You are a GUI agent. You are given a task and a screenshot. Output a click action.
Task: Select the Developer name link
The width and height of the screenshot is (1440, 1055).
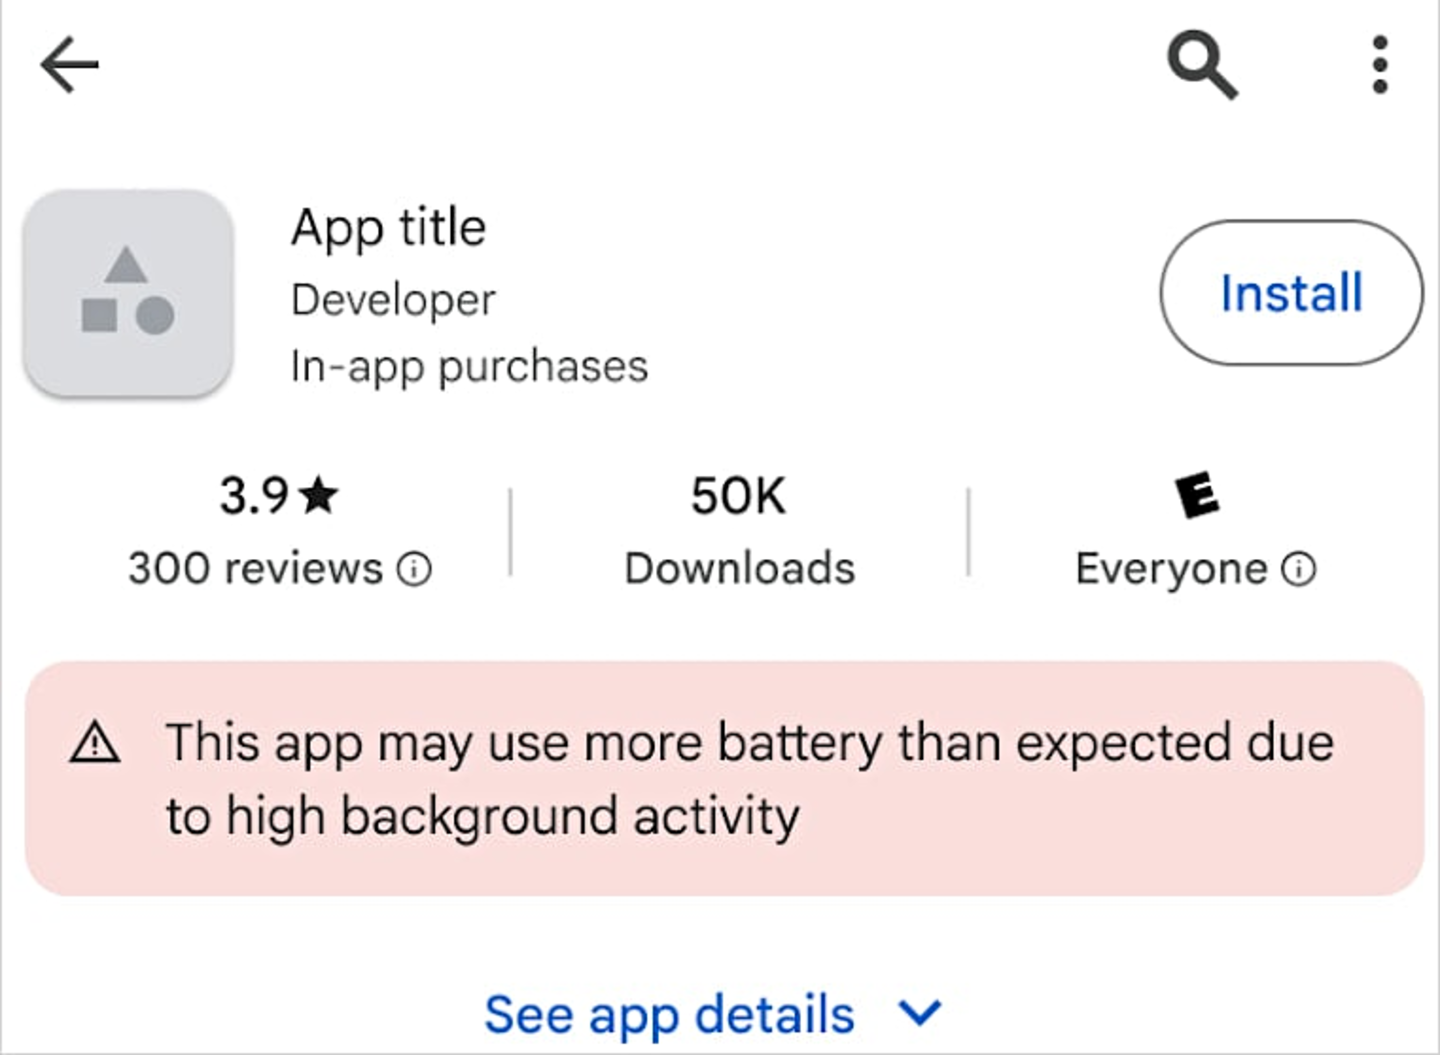pyautogui.click(x=392, y=299)
